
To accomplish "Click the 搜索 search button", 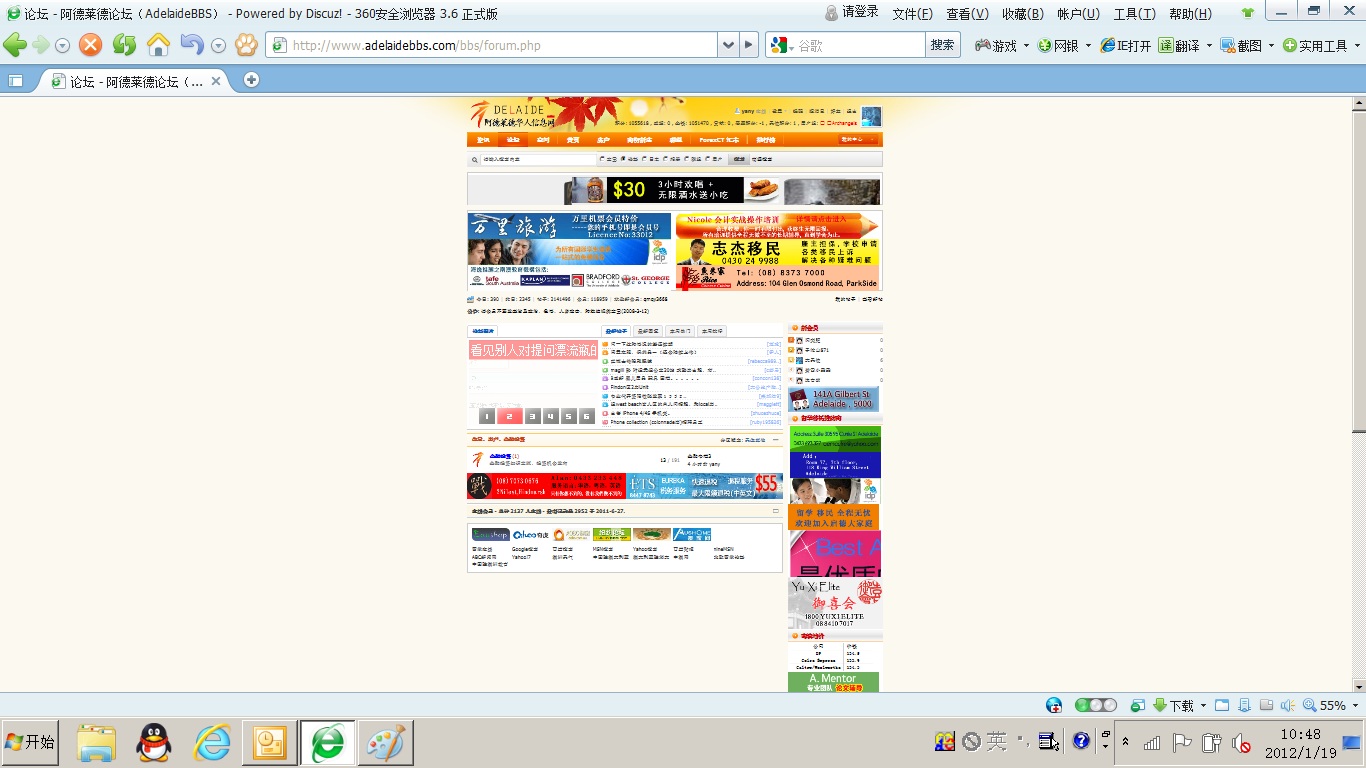I will 942,45.
